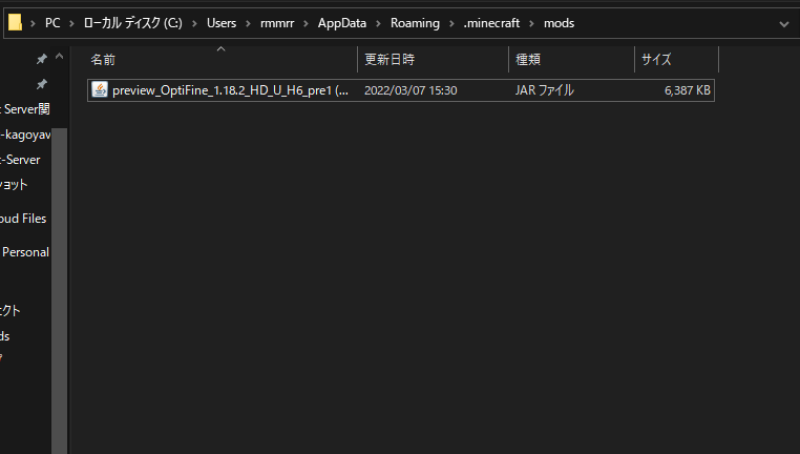
Task: Open Personal sidebar item
Action: [26, 252]
